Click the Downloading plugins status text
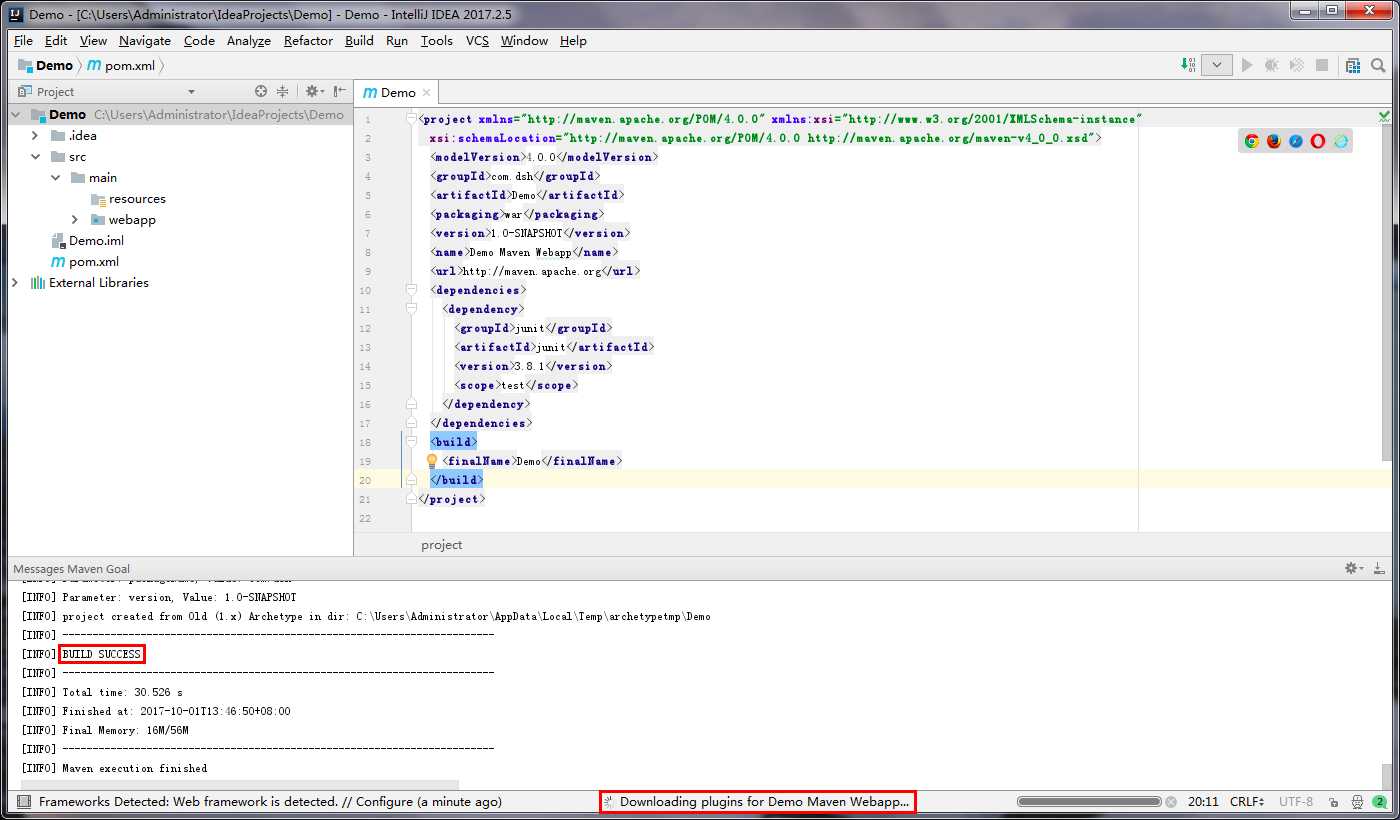This screenshot has width=1400, height=820. pos(765,801)
